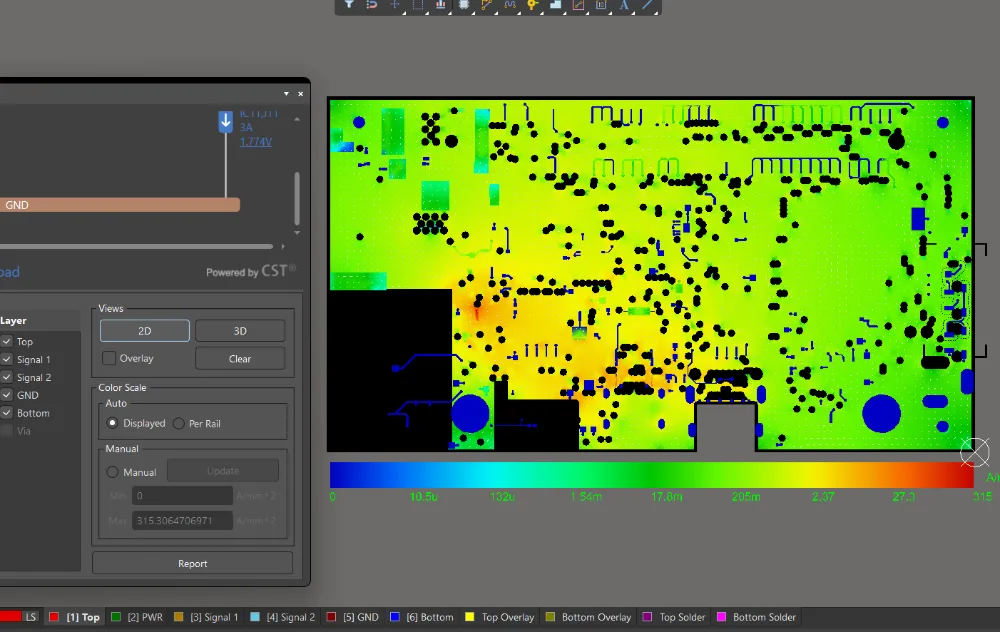1000x632 pixels.
Task: Click the horizontal scrollbar in network view
Action: (x=136, y=246)
